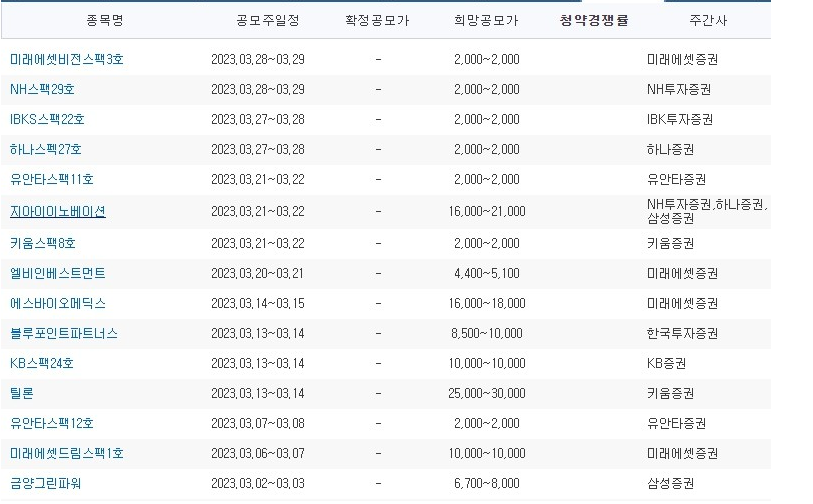
Task: Select the 한국투자증권 underwriter cell
Action: click(682, 334)
